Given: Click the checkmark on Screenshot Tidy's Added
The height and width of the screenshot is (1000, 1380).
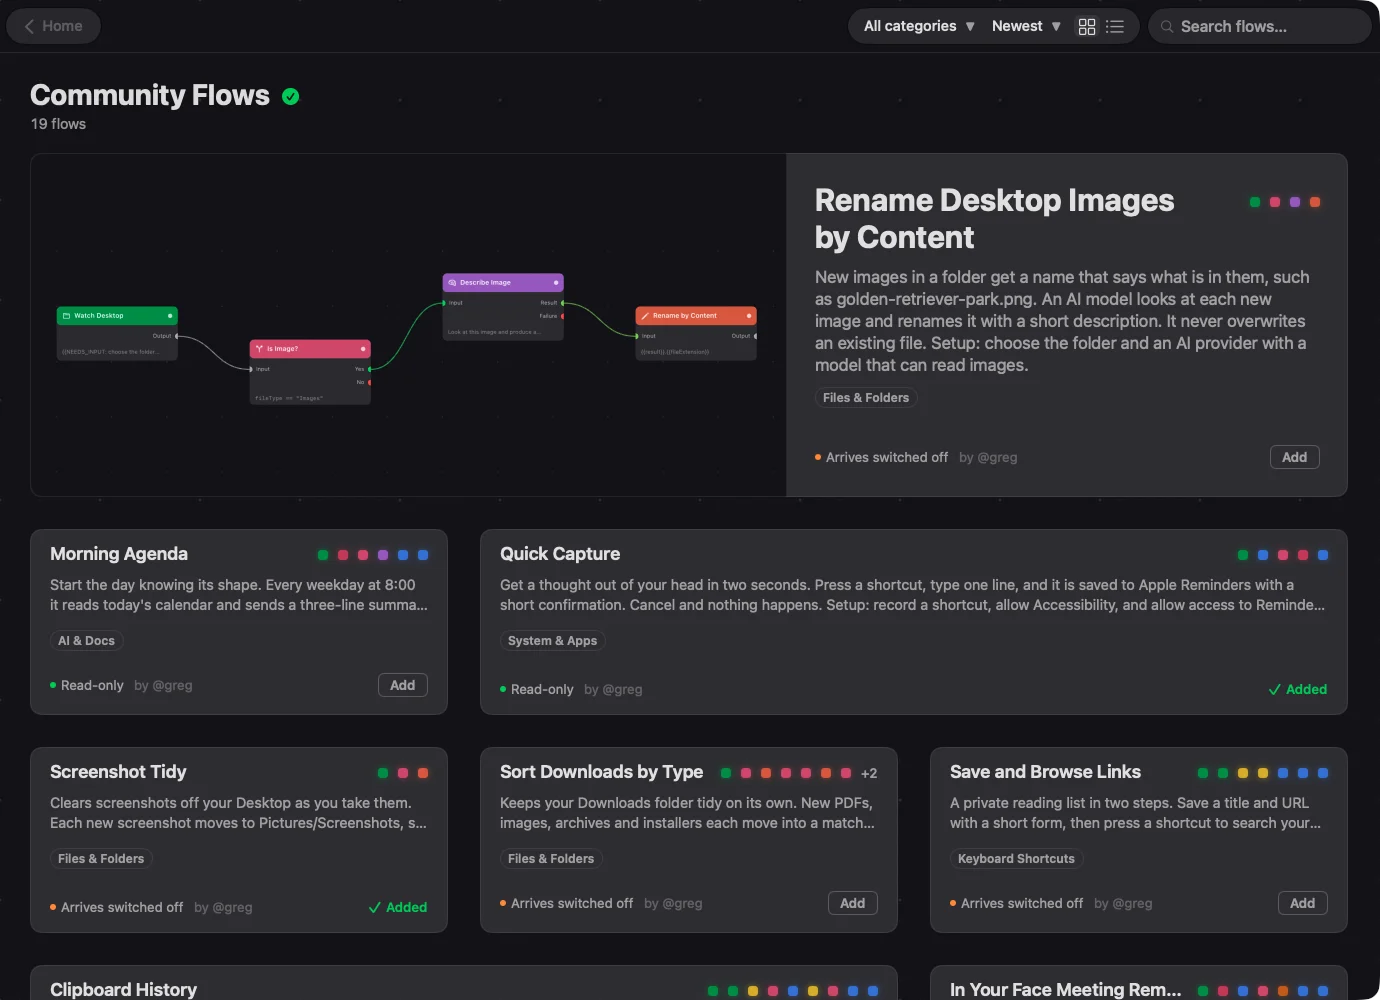Looking at the screenshot, I should tap(375, 908).
